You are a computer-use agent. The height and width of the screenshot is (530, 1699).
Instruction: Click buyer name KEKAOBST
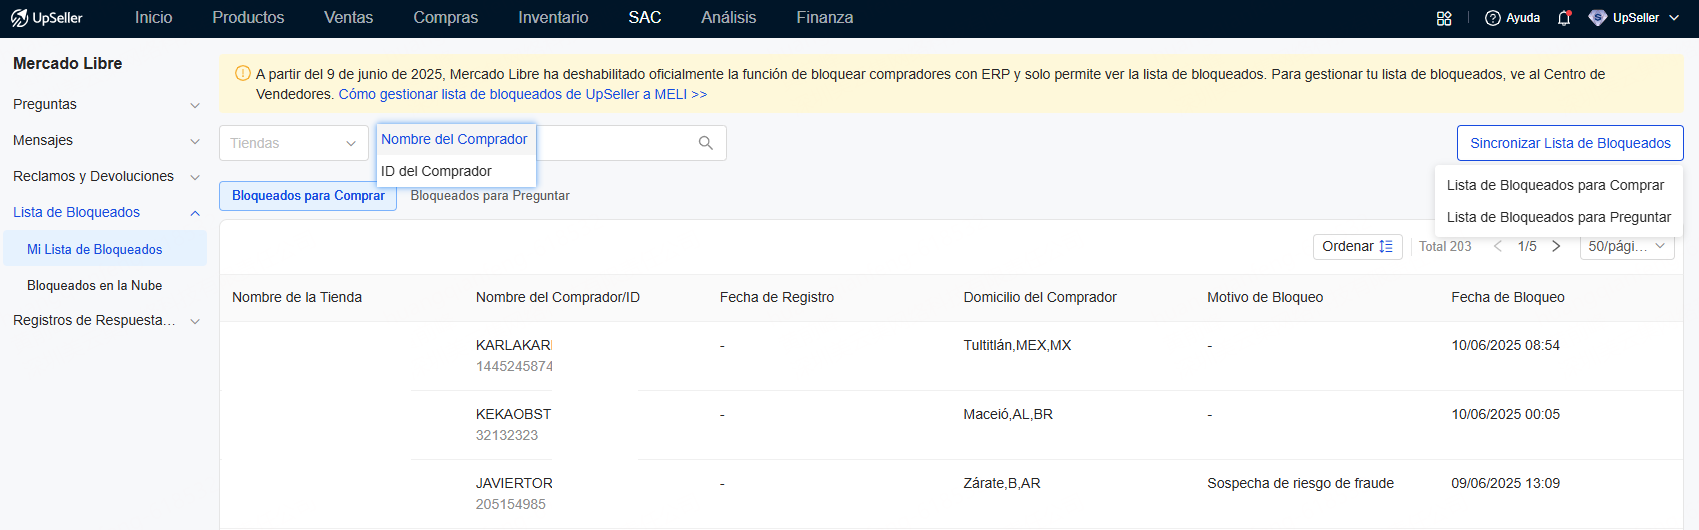pyautogui.click(x=513, y=414)
